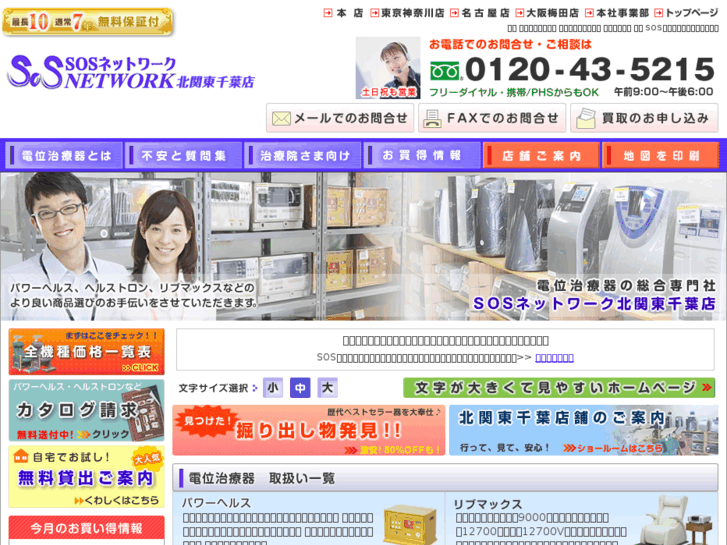Image resolution: width=727 pixels, height=545 pixels.
Task: Go to 名古屋店 page
Action: click(x=480, y=13)
